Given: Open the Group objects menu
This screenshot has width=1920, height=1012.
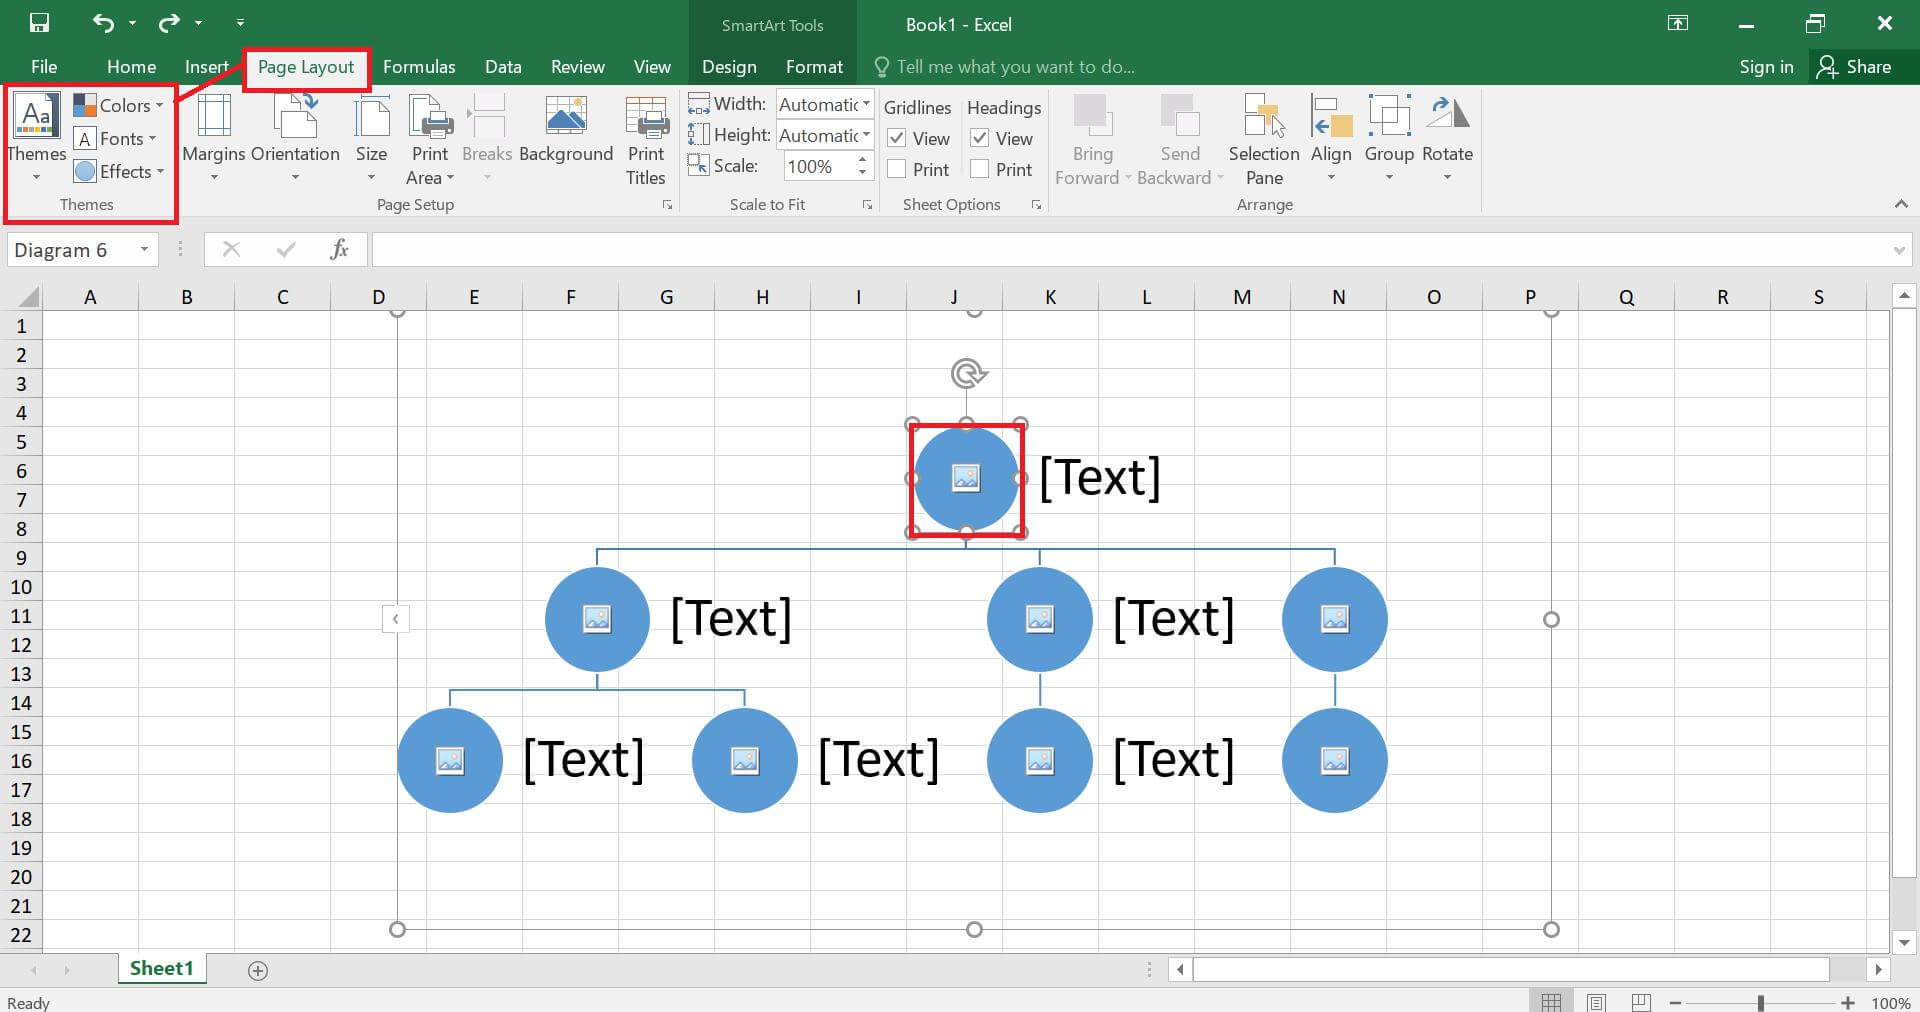Looking at the screenshot, I should [x=1389, y=139].
